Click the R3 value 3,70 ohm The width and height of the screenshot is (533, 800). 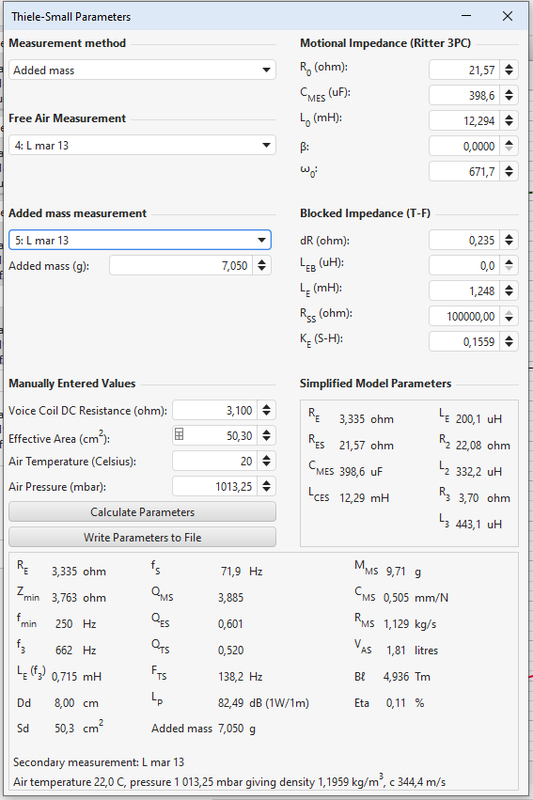[x=484, y=498]
